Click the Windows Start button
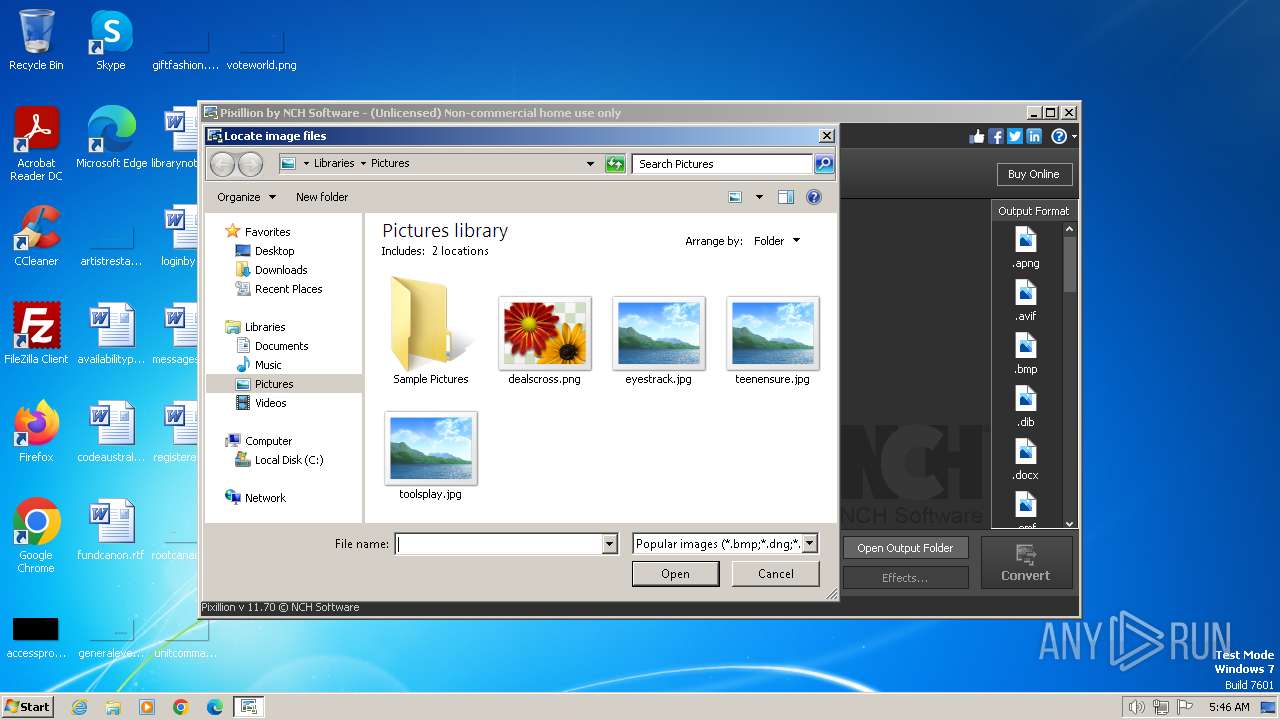The height and width of the screenshot is (720, 1280). (x=28, y=707)
